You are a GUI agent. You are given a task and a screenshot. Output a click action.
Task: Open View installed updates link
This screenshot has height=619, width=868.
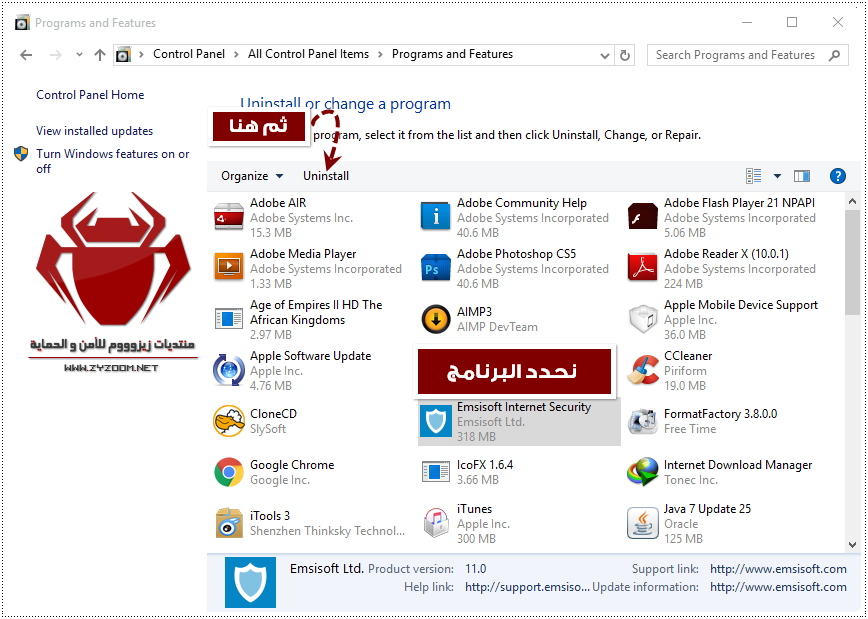click(95, 131)
